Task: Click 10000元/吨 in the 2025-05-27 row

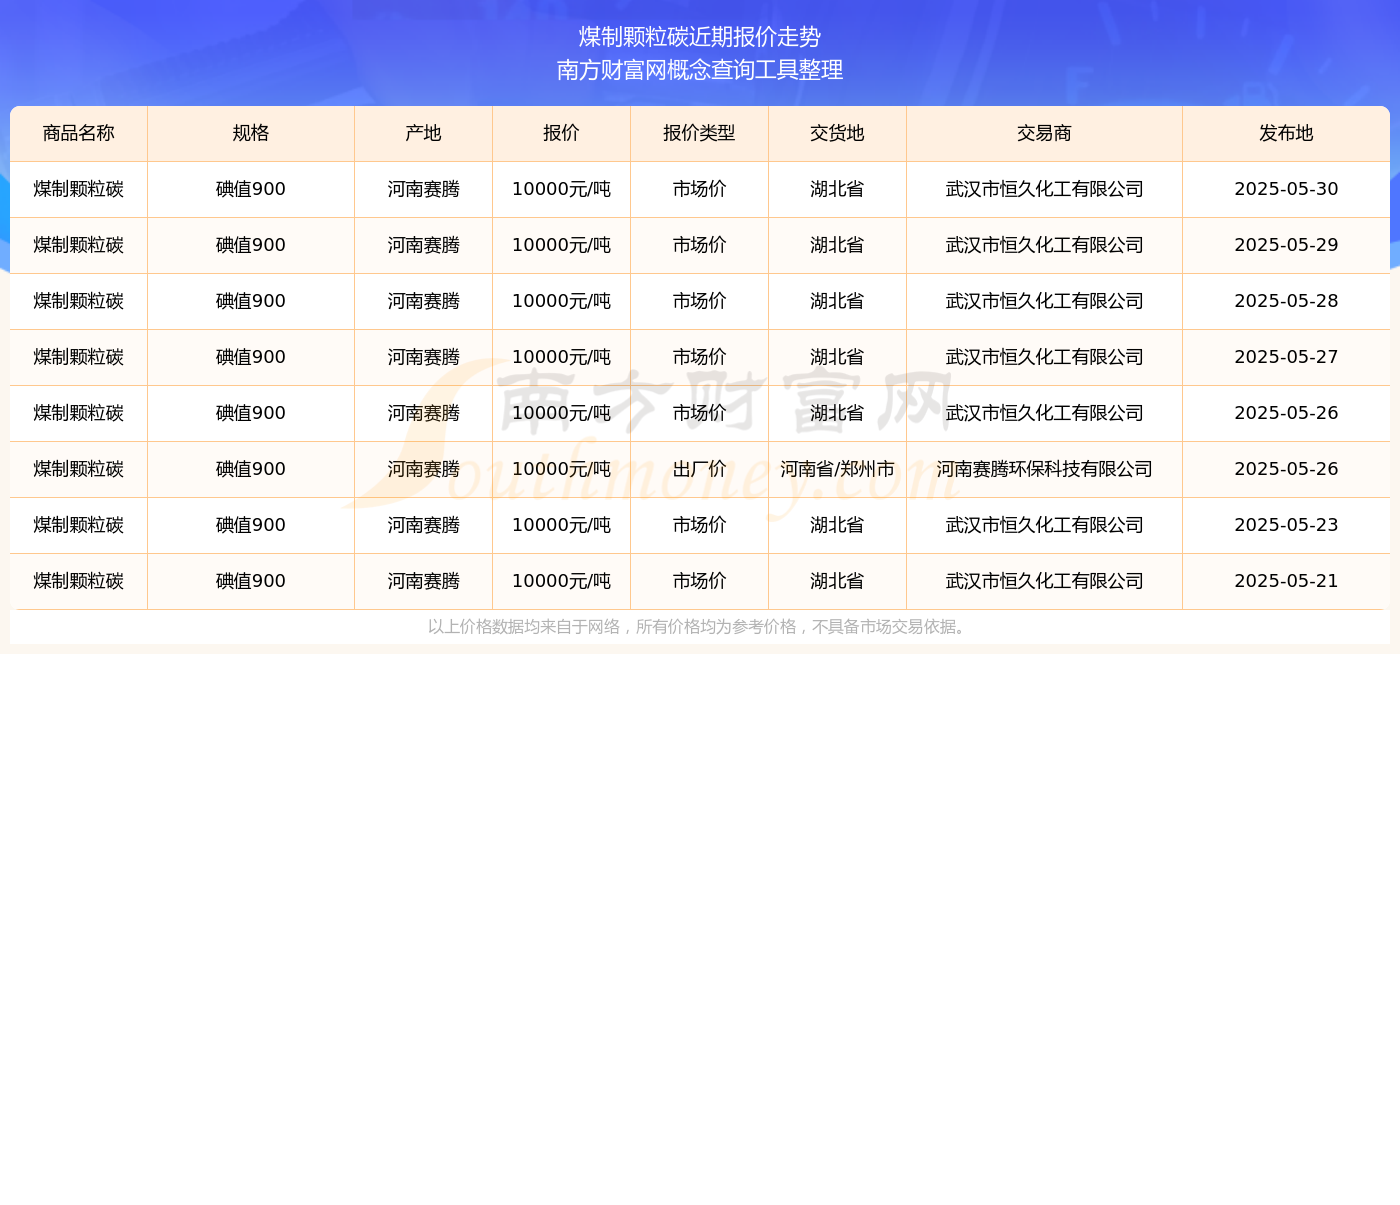Action: (561, 358)
